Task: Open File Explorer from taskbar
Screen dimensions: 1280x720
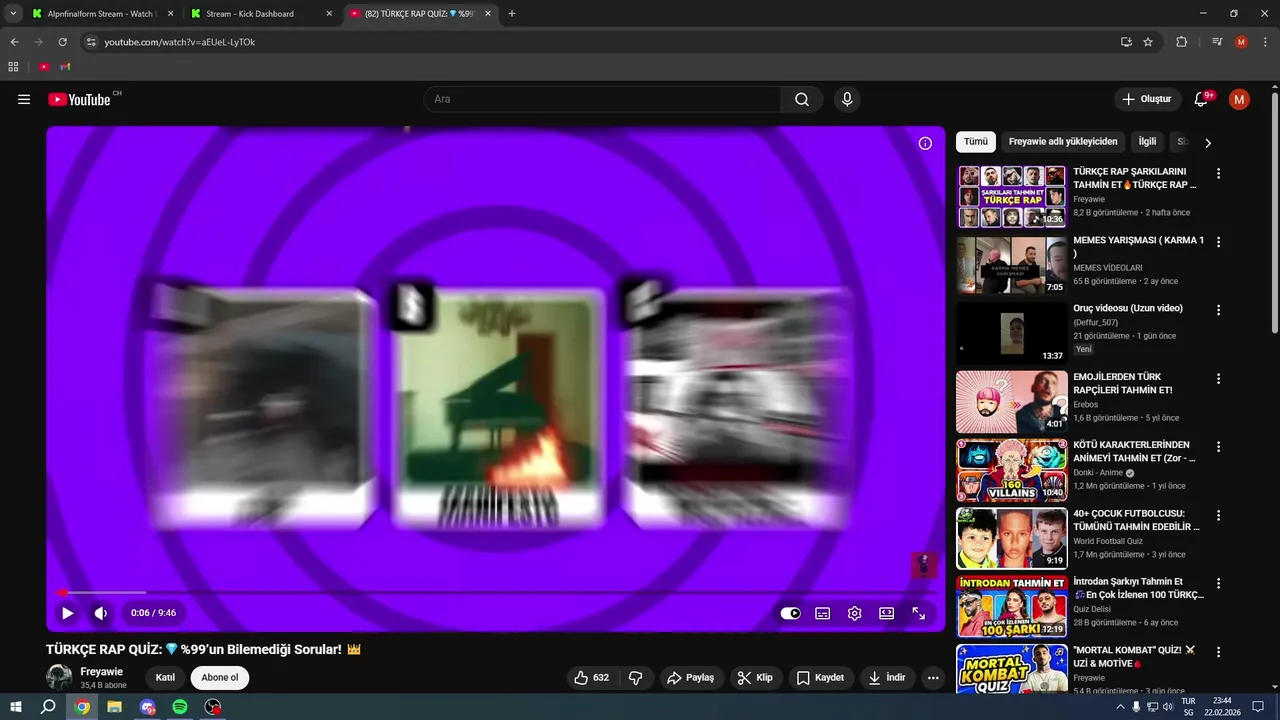Action: (114, 707)
